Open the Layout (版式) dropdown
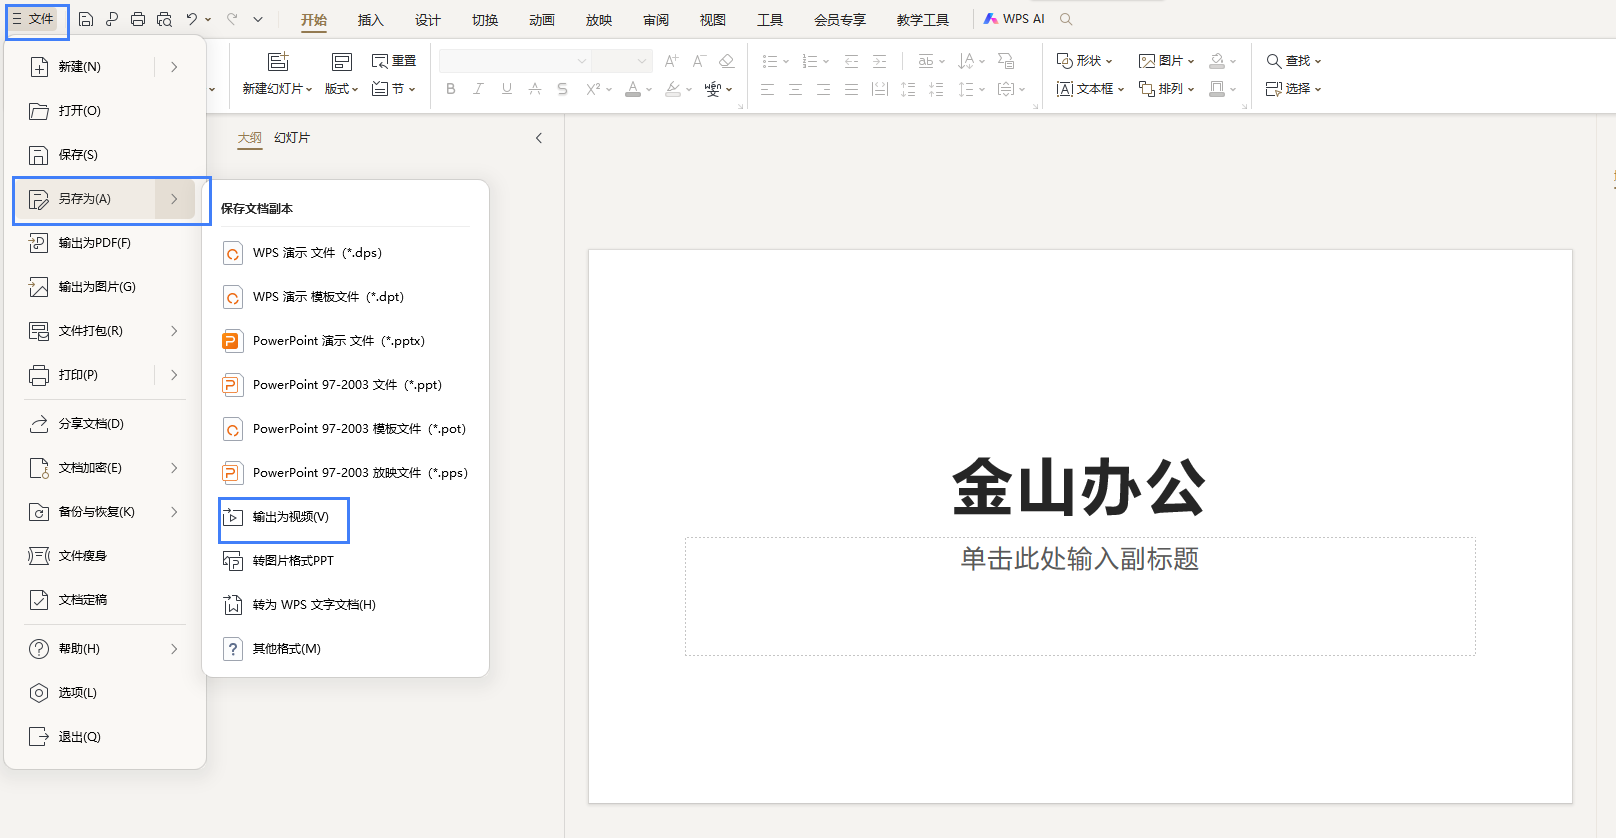This screenshot has height=838, width=1616. [x=342, y=89]
